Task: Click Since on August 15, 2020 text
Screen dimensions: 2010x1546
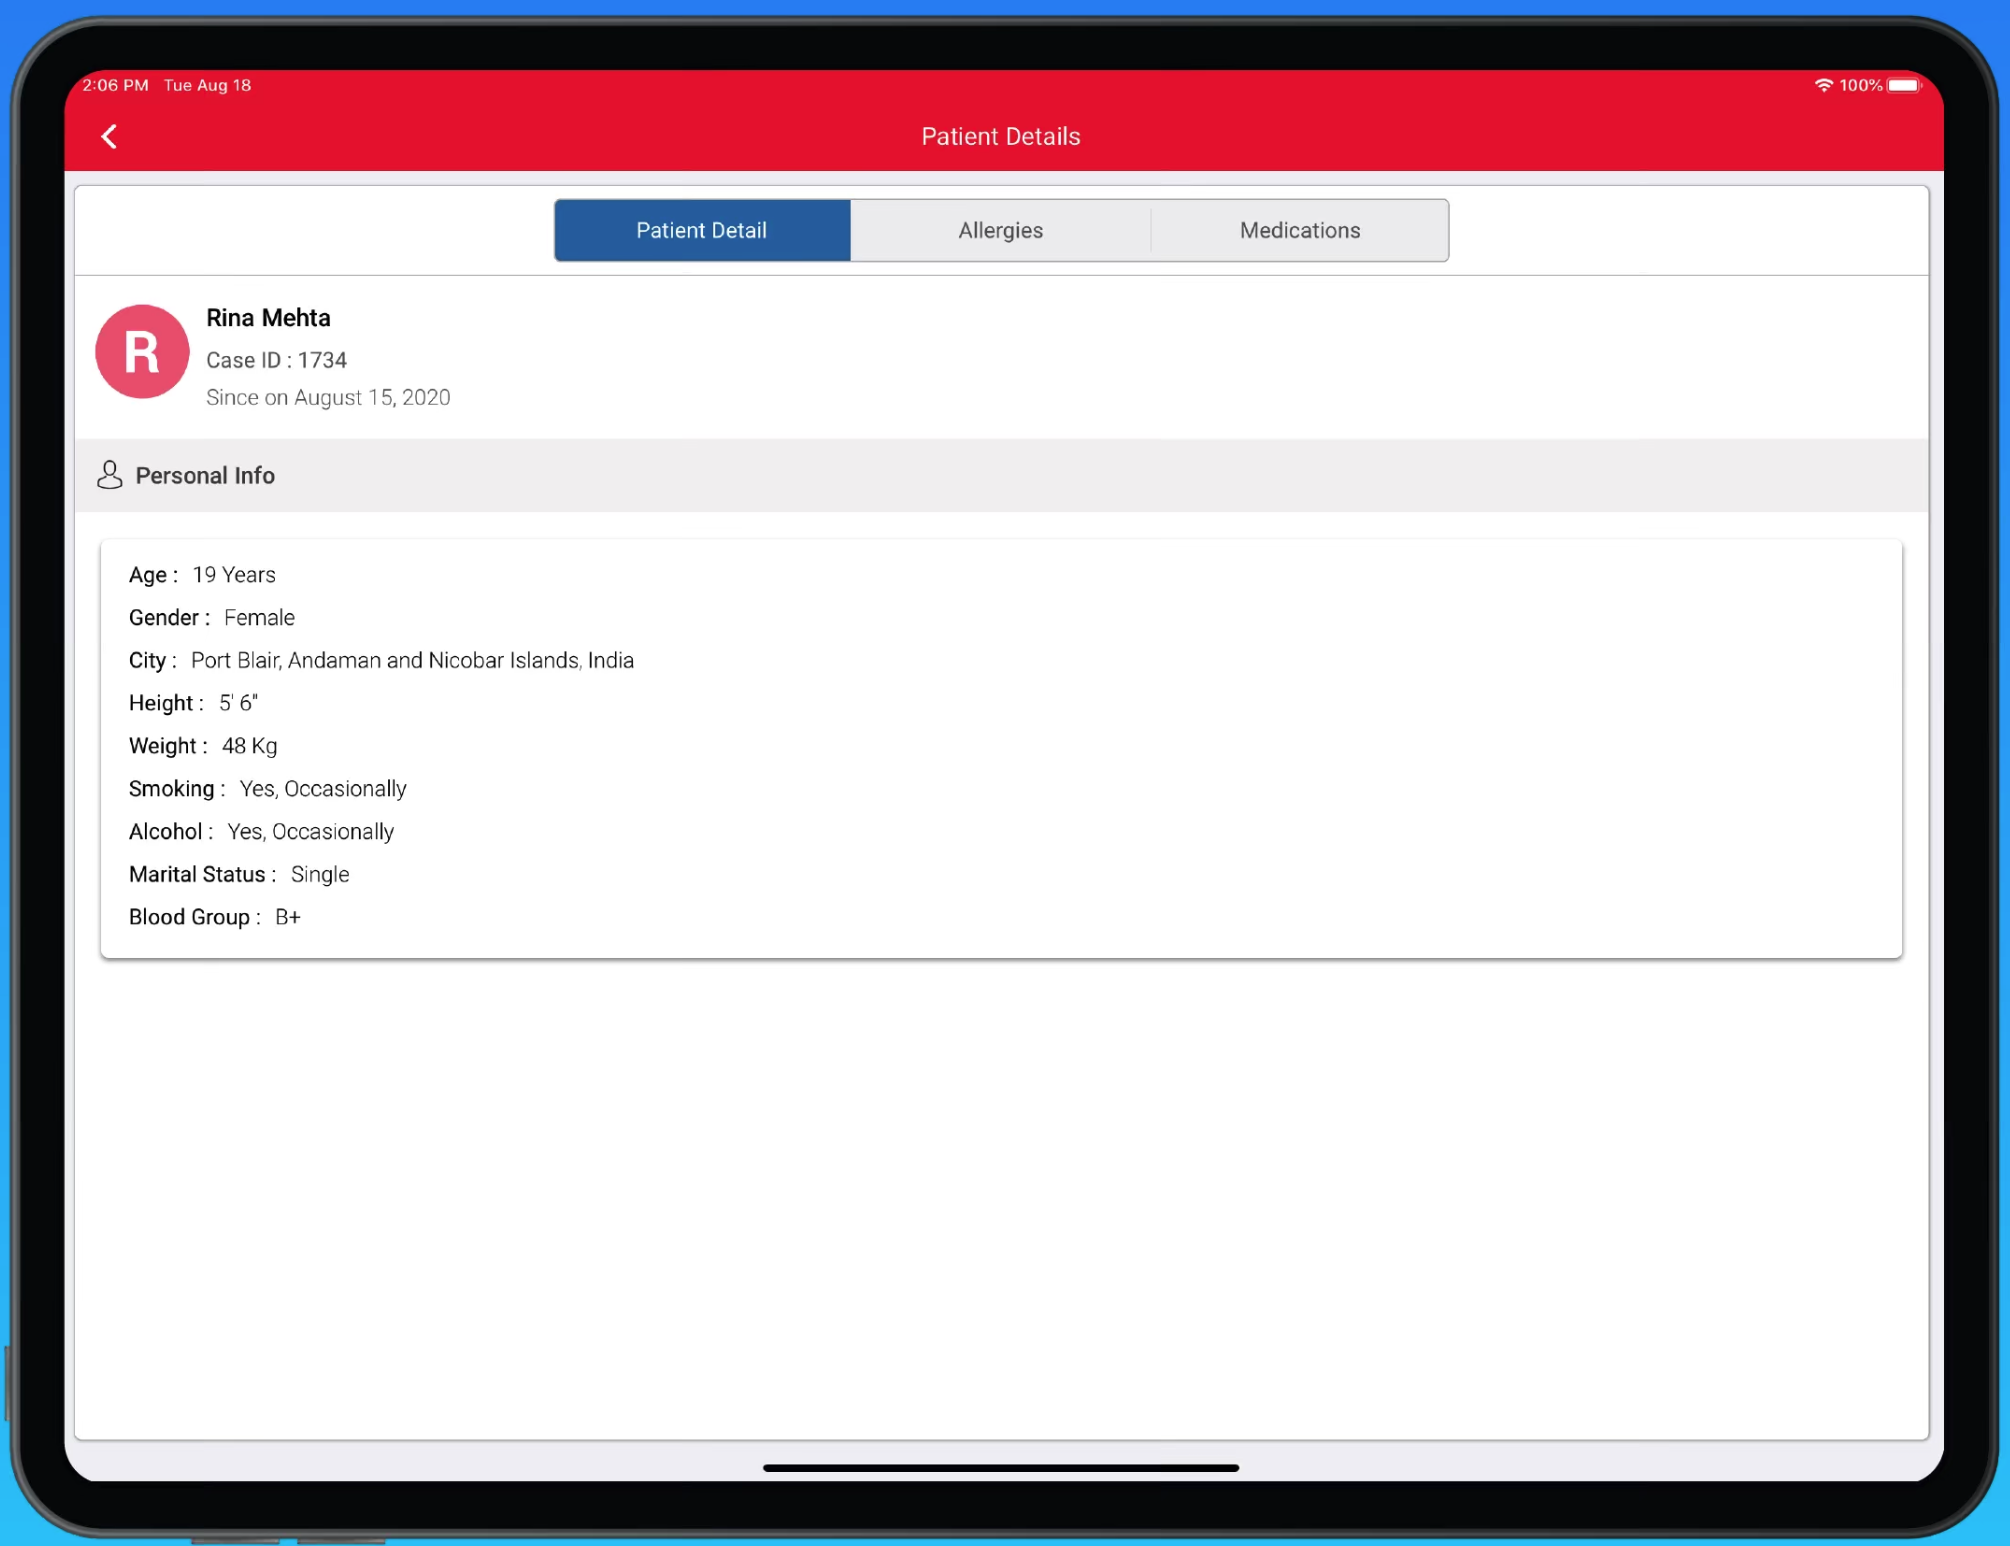Action: point(328,397)
